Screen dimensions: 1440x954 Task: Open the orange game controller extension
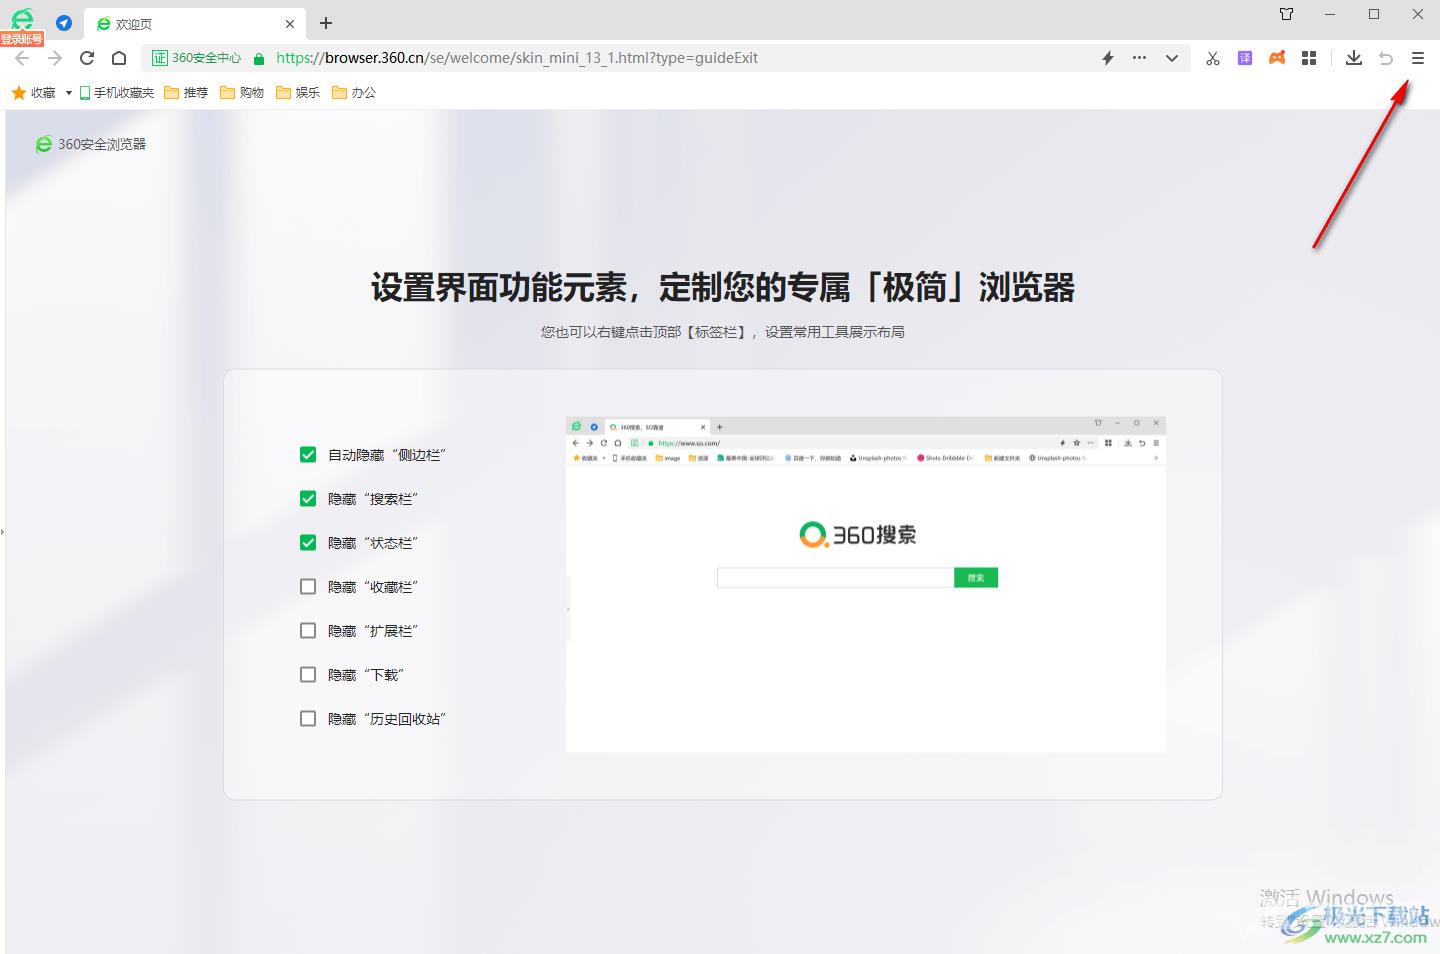click(1277, 58)
